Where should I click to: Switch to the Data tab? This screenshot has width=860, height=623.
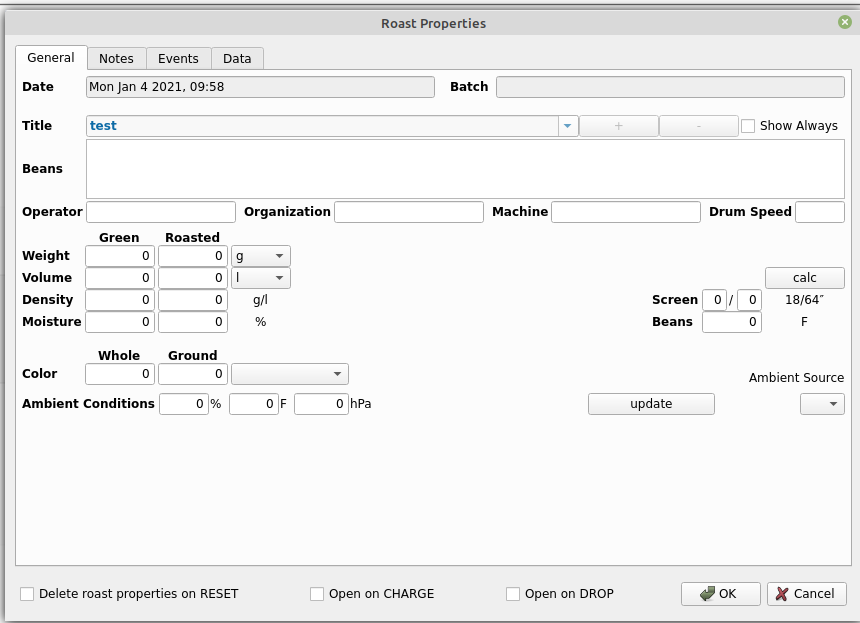pos(237,58)
